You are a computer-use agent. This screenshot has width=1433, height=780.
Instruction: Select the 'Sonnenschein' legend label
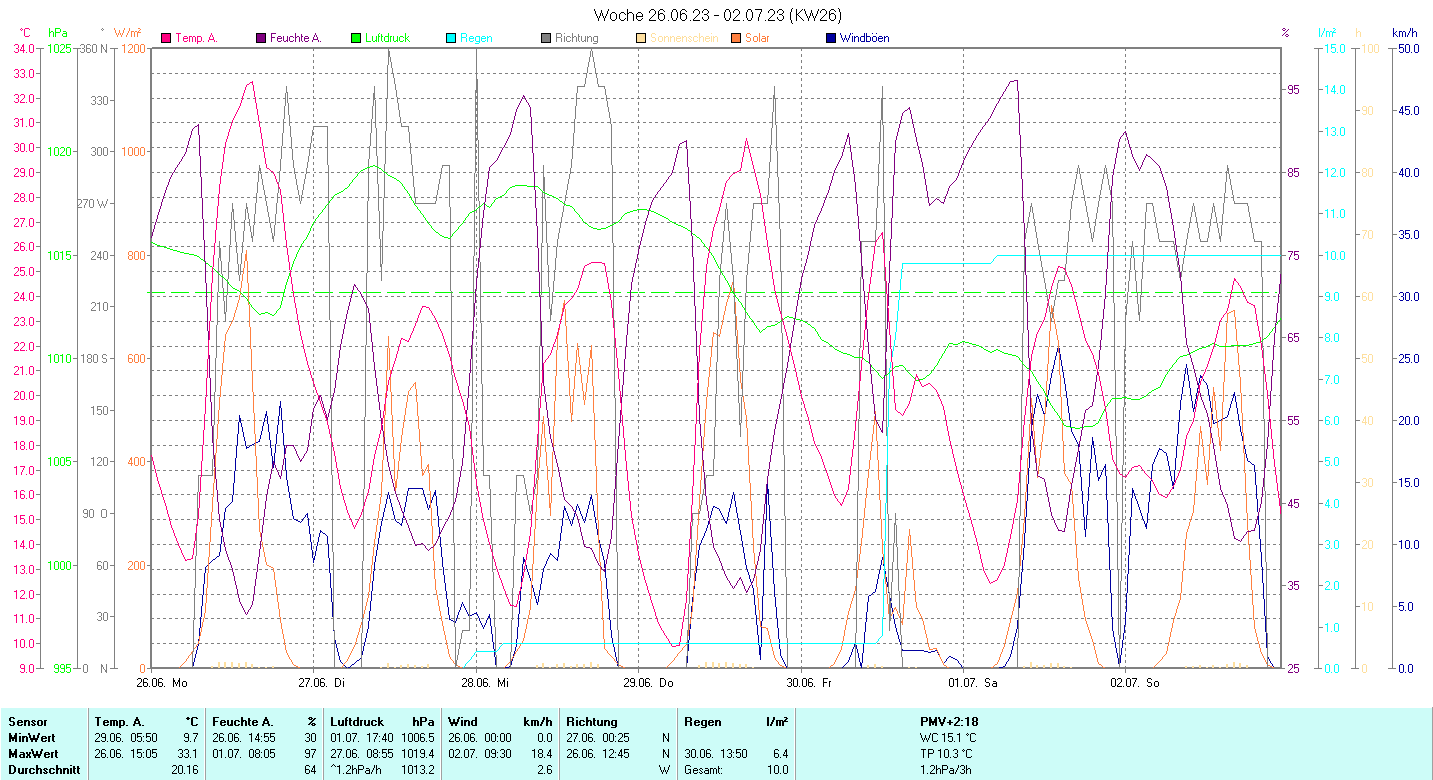click(683, 39)
